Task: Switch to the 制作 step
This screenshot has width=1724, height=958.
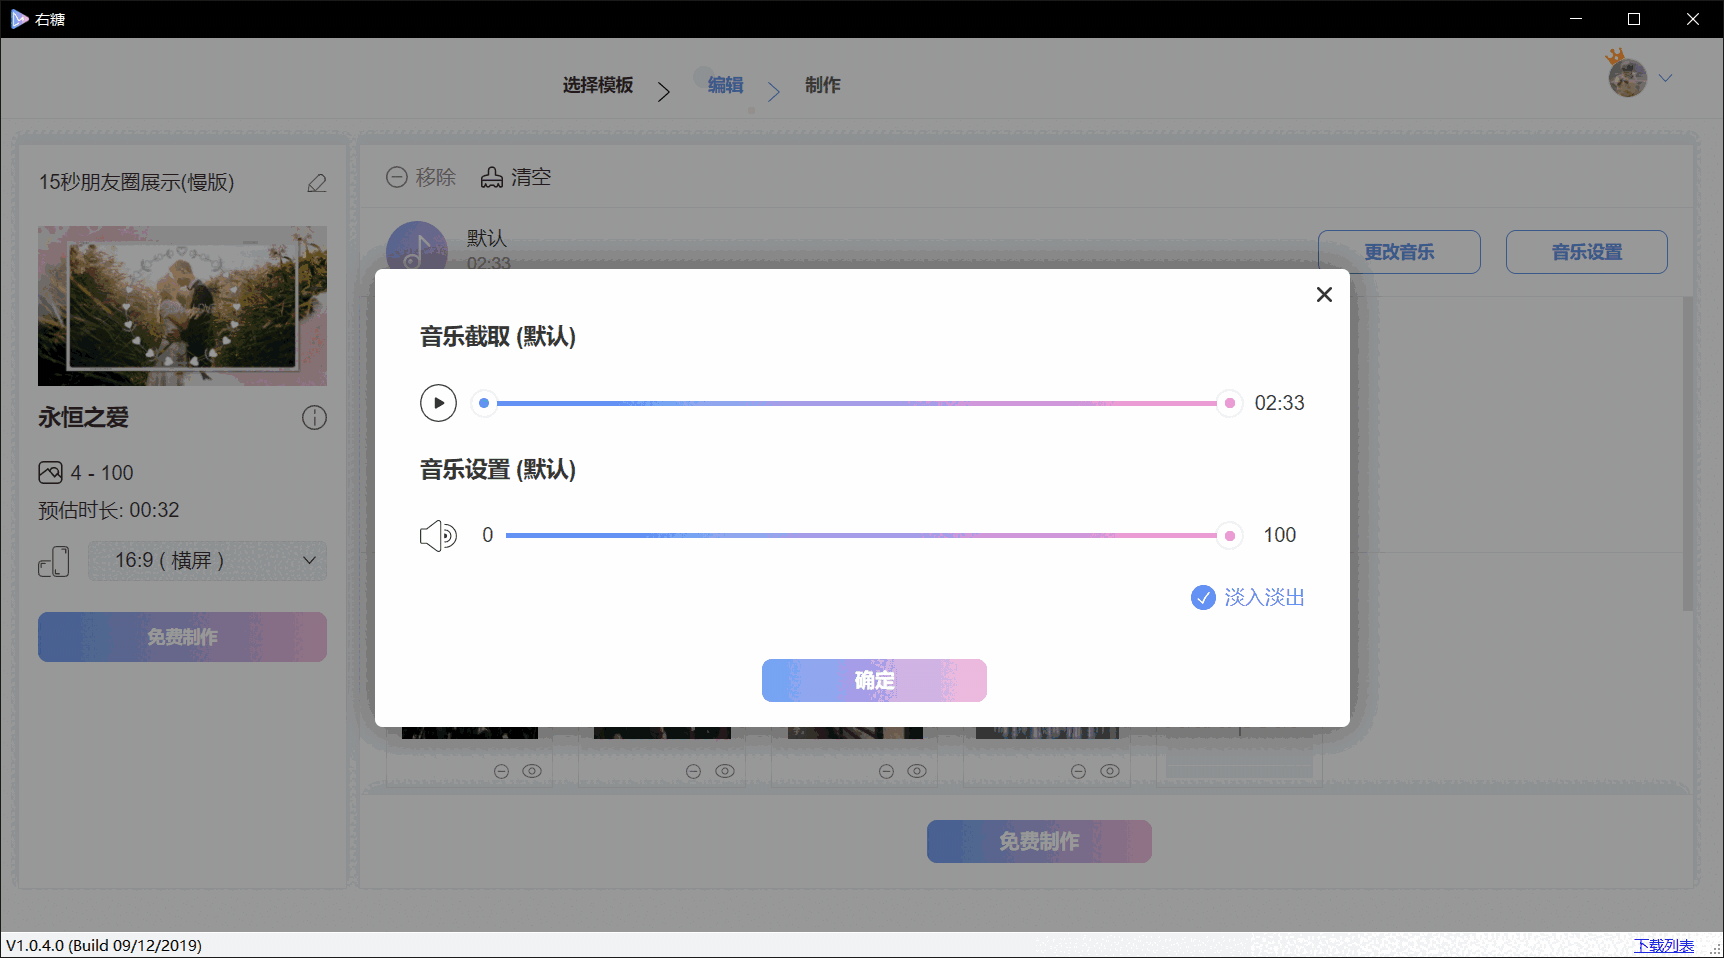Action: pyautogui.click(x=822, y=86)
